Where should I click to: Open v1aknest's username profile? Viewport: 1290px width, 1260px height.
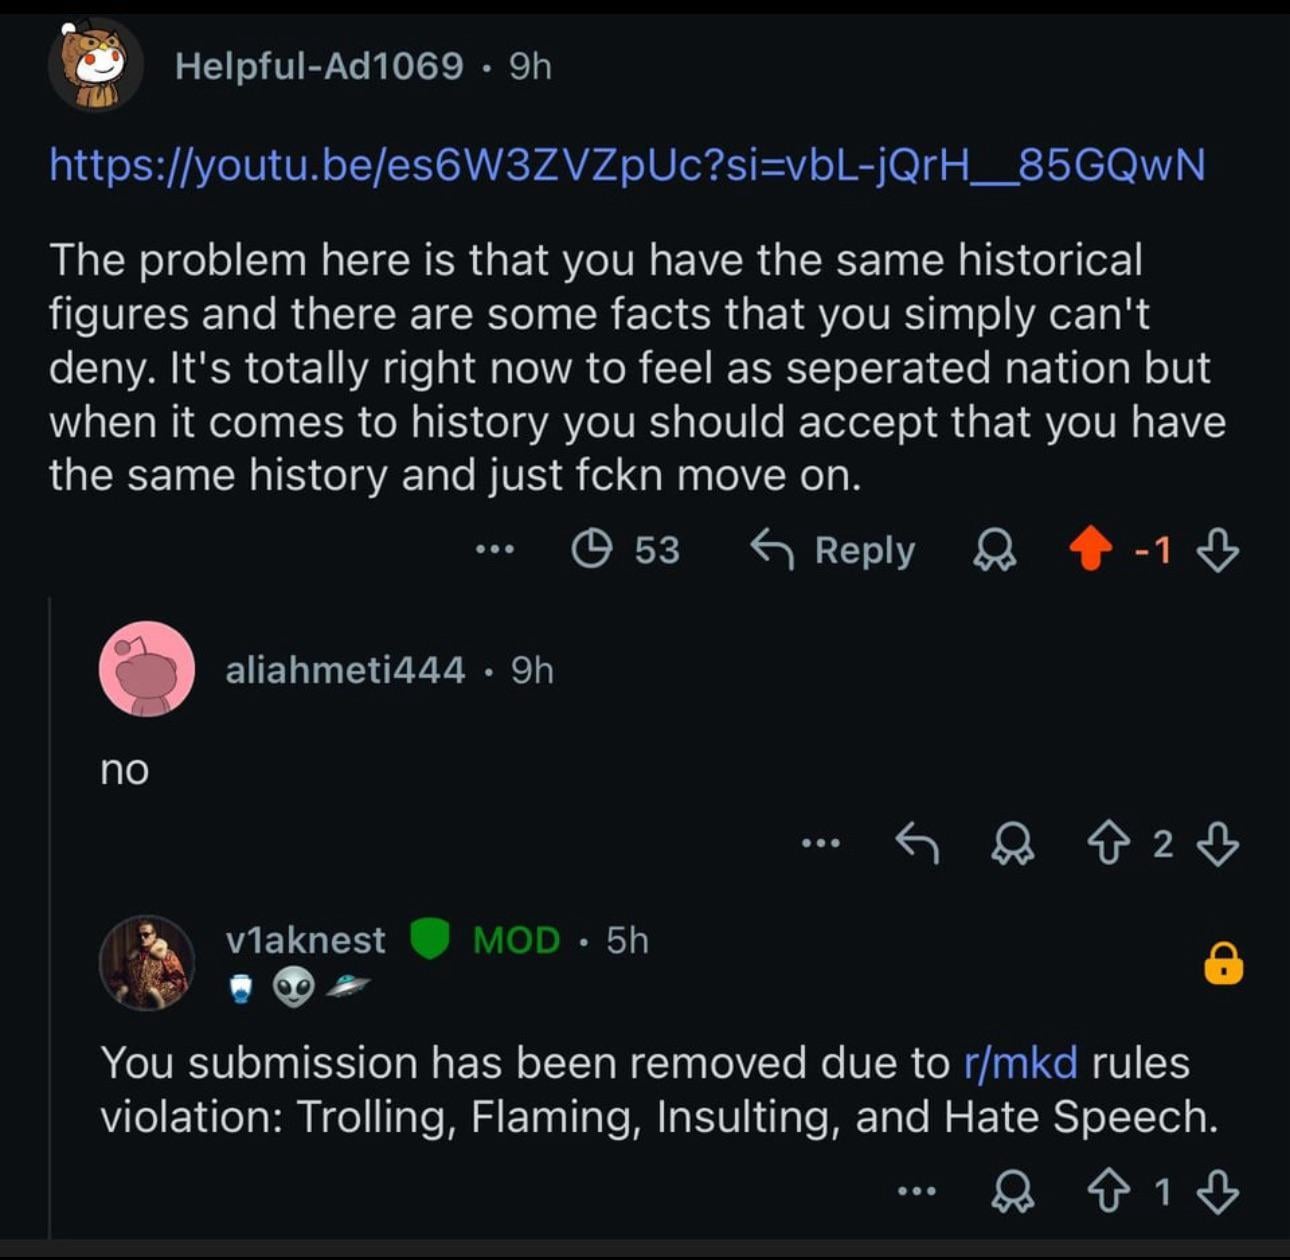[305, 940]
